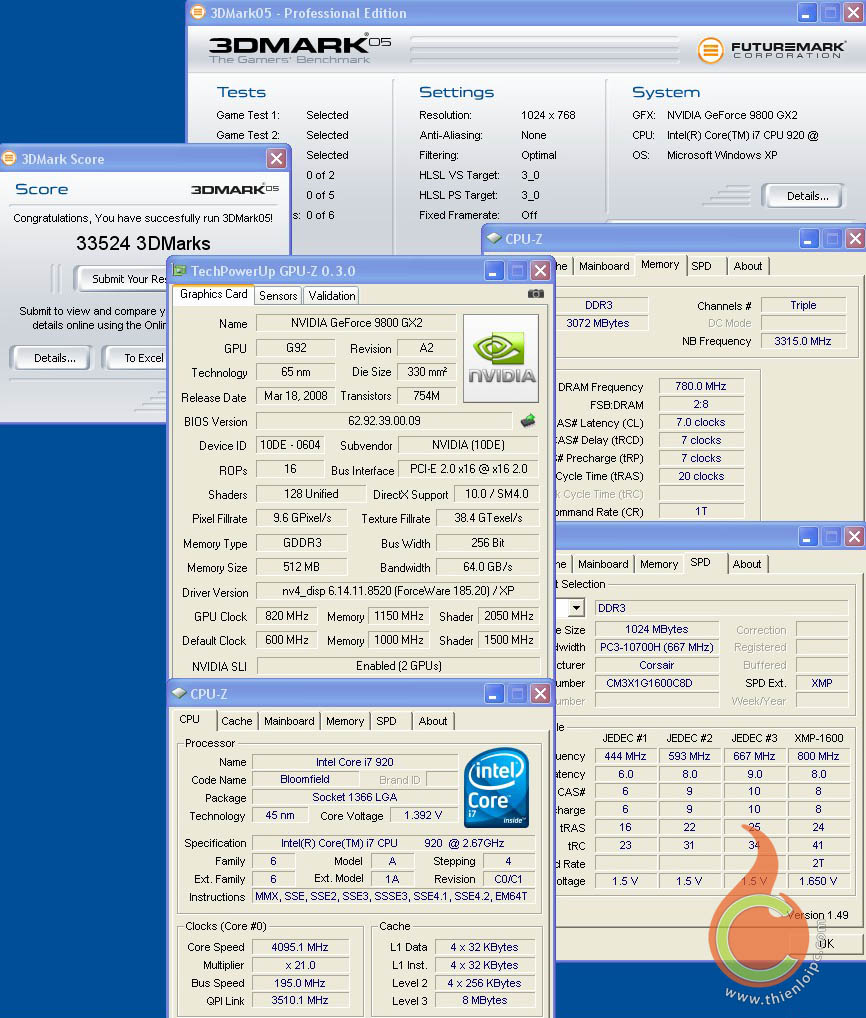Switch to Validation tab in GPU-Z
The width and height of the screenshot is (866, 1018).
332,295
